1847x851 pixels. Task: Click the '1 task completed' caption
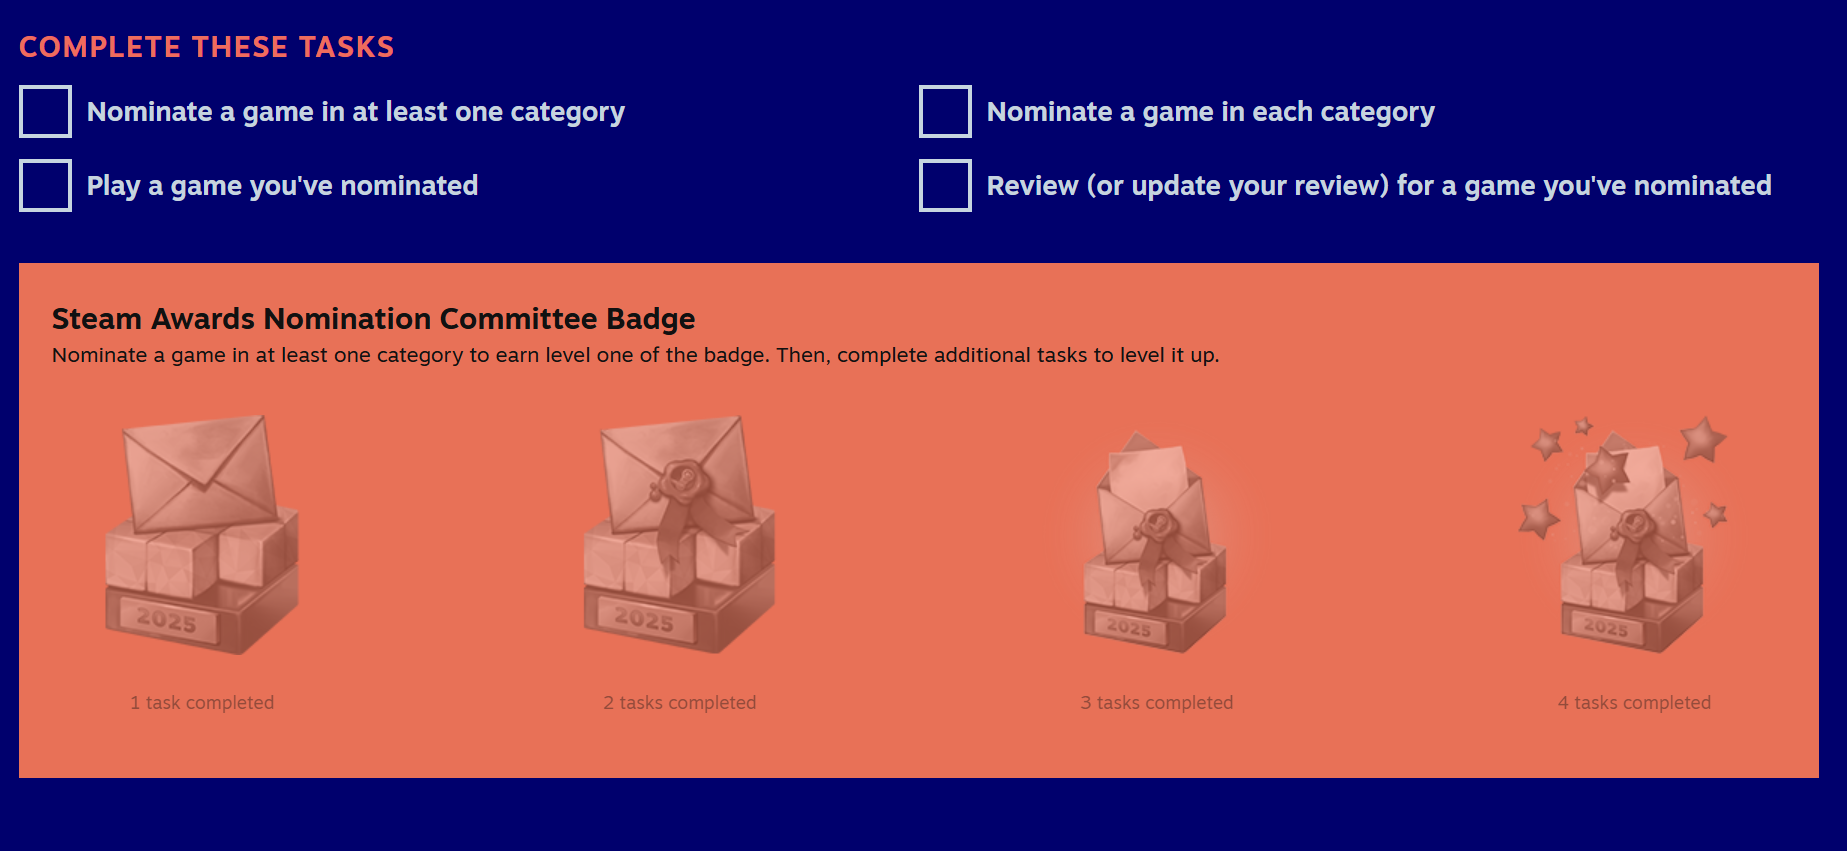[x=202, y=703]
